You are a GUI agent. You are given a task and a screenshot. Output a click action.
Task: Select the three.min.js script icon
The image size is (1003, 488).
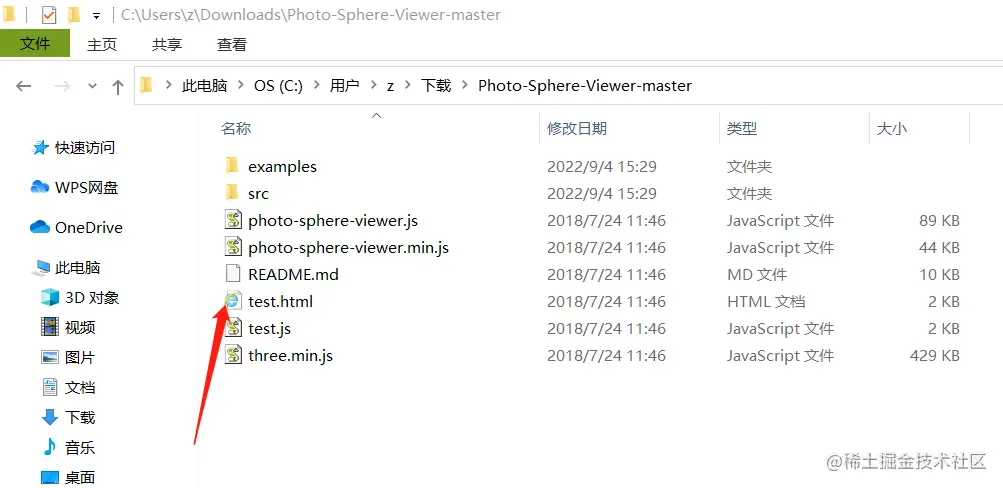233,355
